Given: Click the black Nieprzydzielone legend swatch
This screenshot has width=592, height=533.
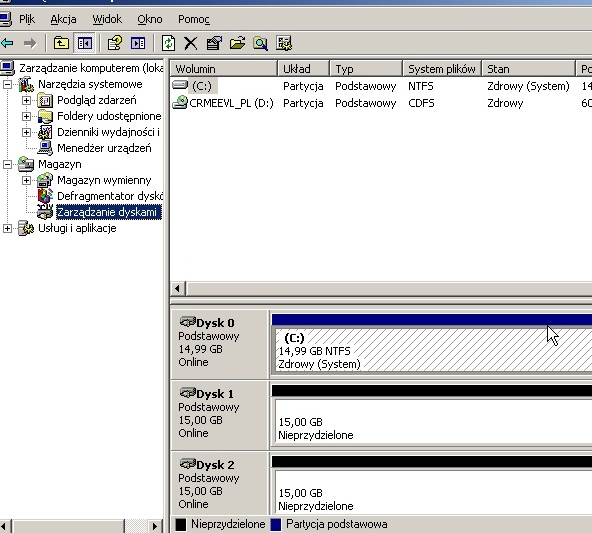Looking at the screenshot, I should (181, 524).
